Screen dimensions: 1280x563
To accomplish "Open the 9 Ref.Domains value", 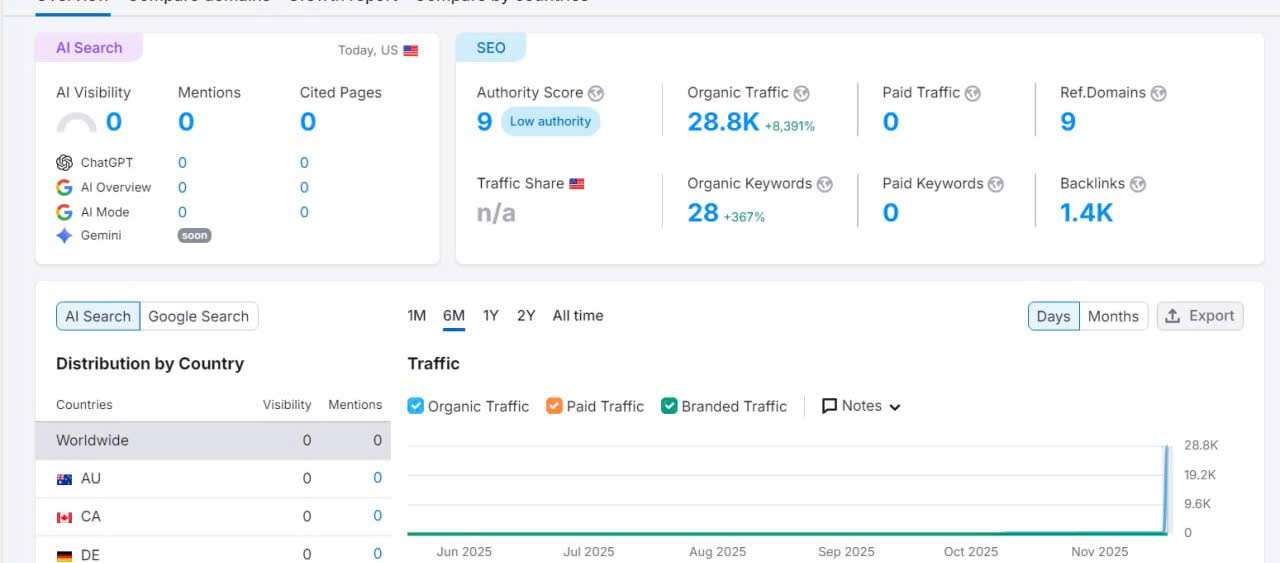I will point(1068,122).
